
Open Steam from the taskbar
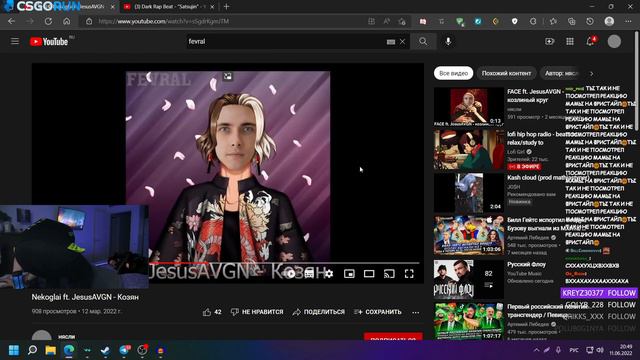pyautogui.click(x=105, y=350)
